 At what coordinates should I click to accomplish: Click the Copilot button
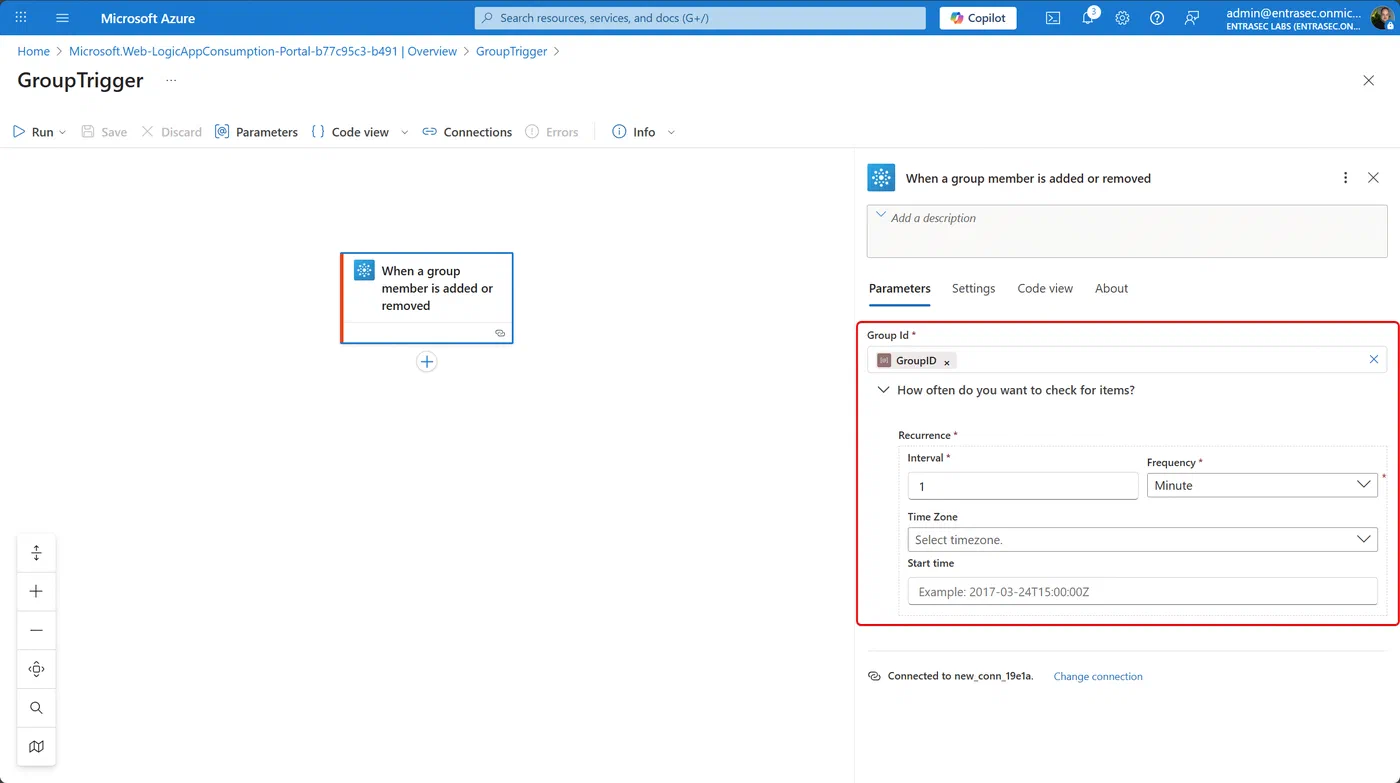(978, 18)
